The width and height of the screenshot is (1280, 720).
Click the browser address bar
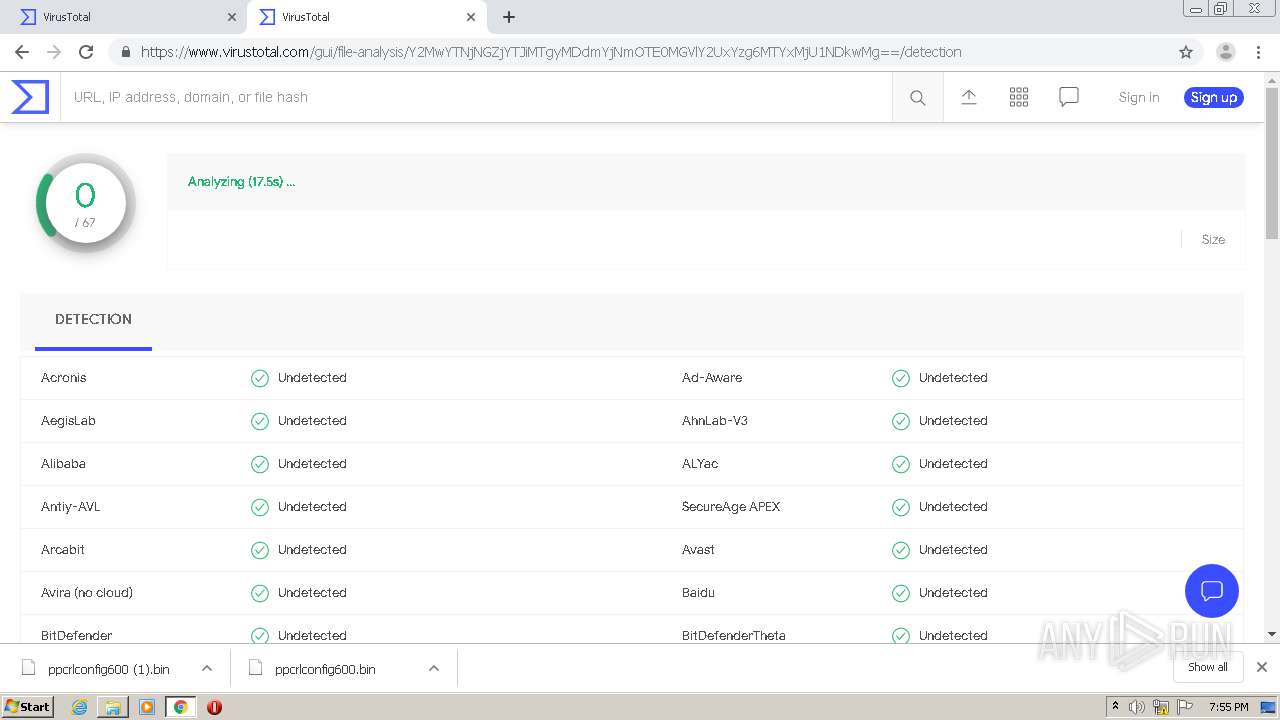(x=640, y=52)
